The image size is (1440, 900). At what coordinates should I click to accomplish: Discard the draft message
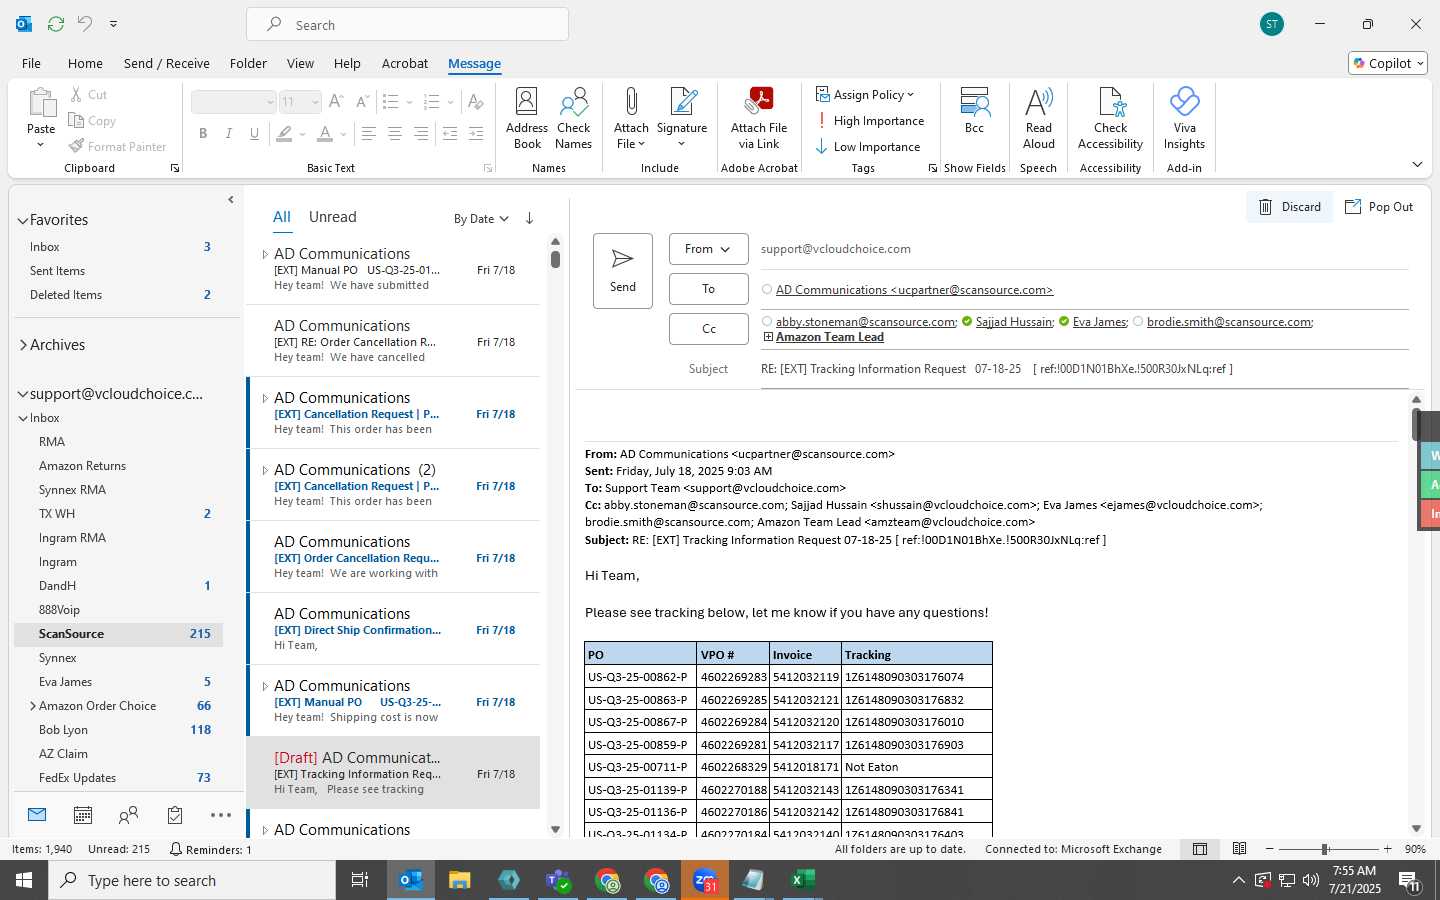point(1289,207)
